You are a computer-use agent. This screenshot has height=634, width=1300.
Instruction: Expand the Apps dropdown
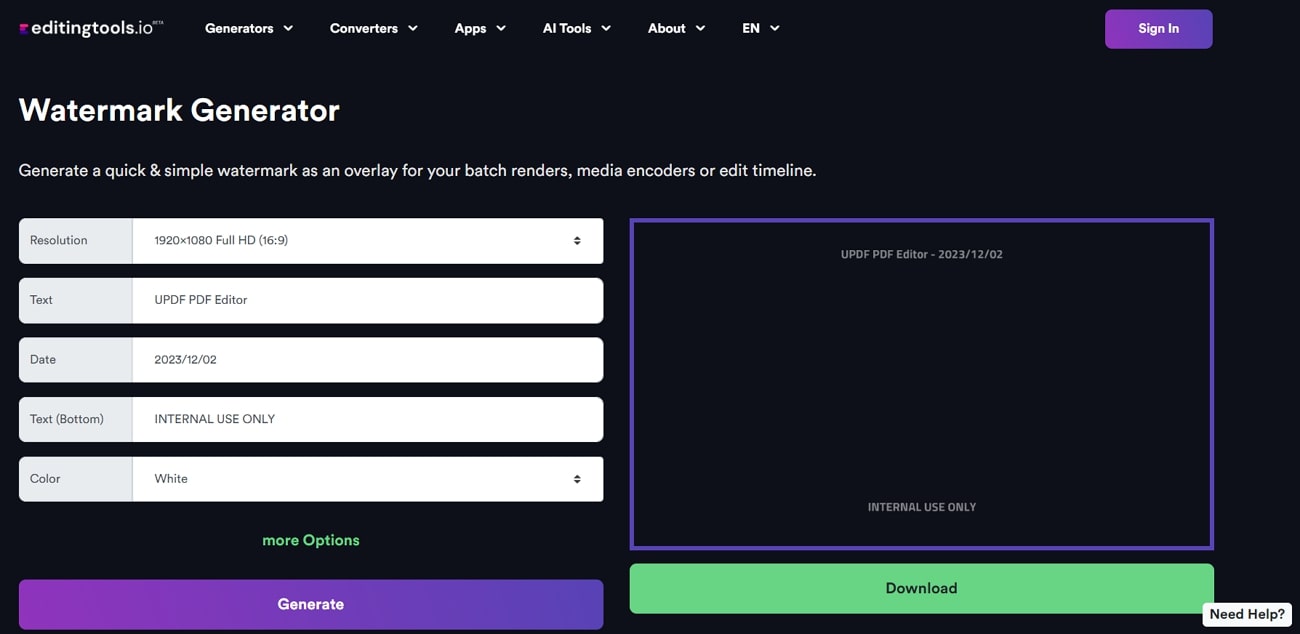[x=480, y=28]
